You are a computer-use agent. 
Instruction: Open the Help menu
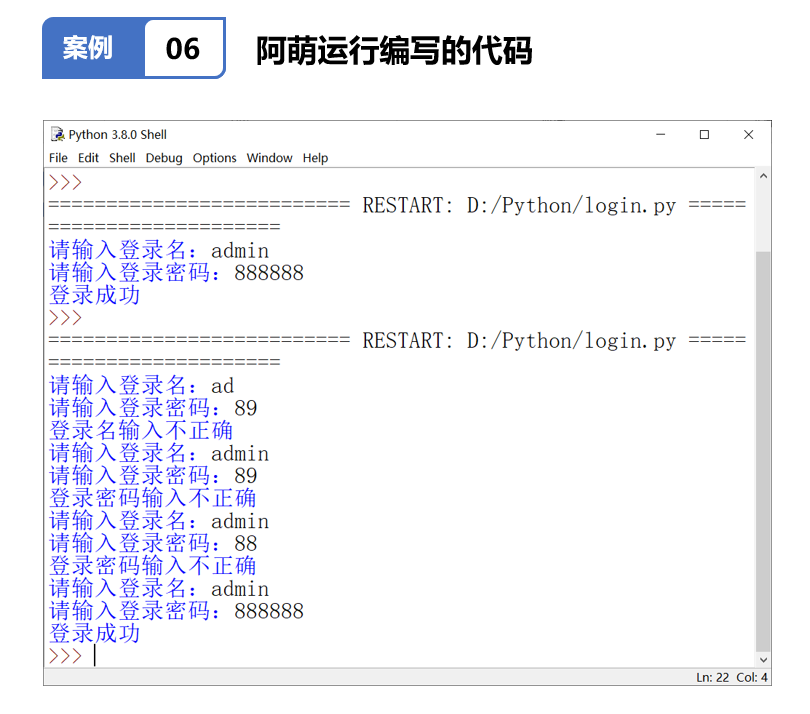tap(315, 158)
